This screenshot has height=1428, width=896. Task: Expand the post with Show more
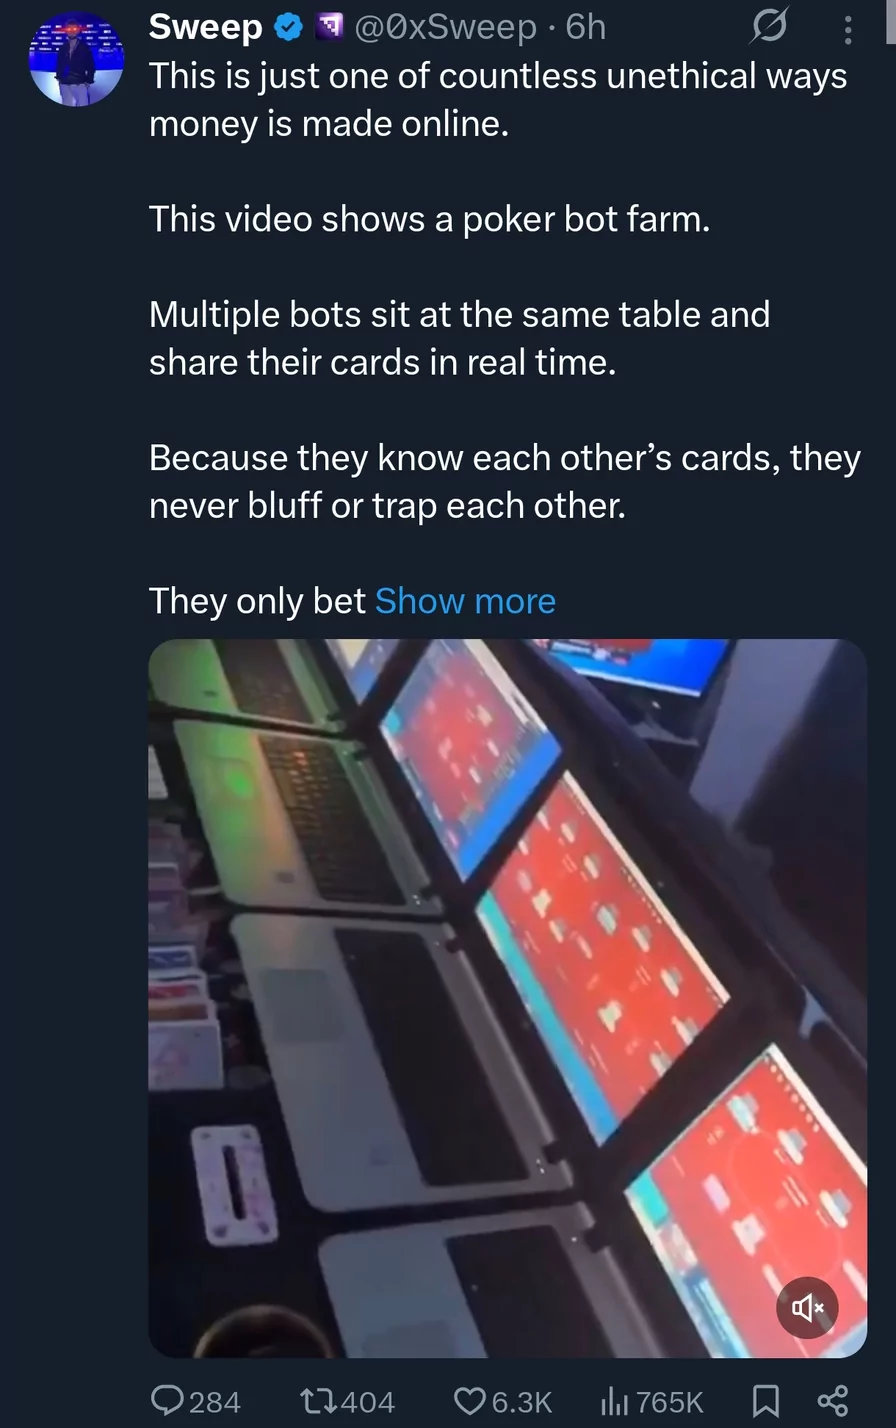click(465, 601)
